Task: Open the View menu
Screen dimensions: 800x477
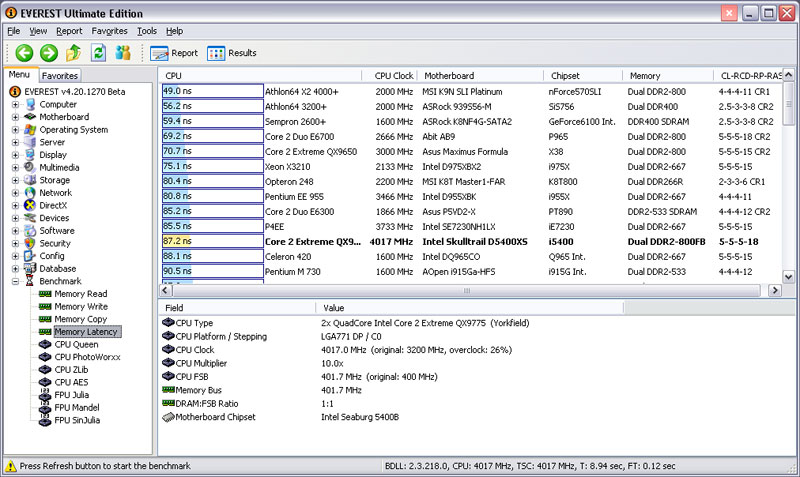Action: (38, 31)
